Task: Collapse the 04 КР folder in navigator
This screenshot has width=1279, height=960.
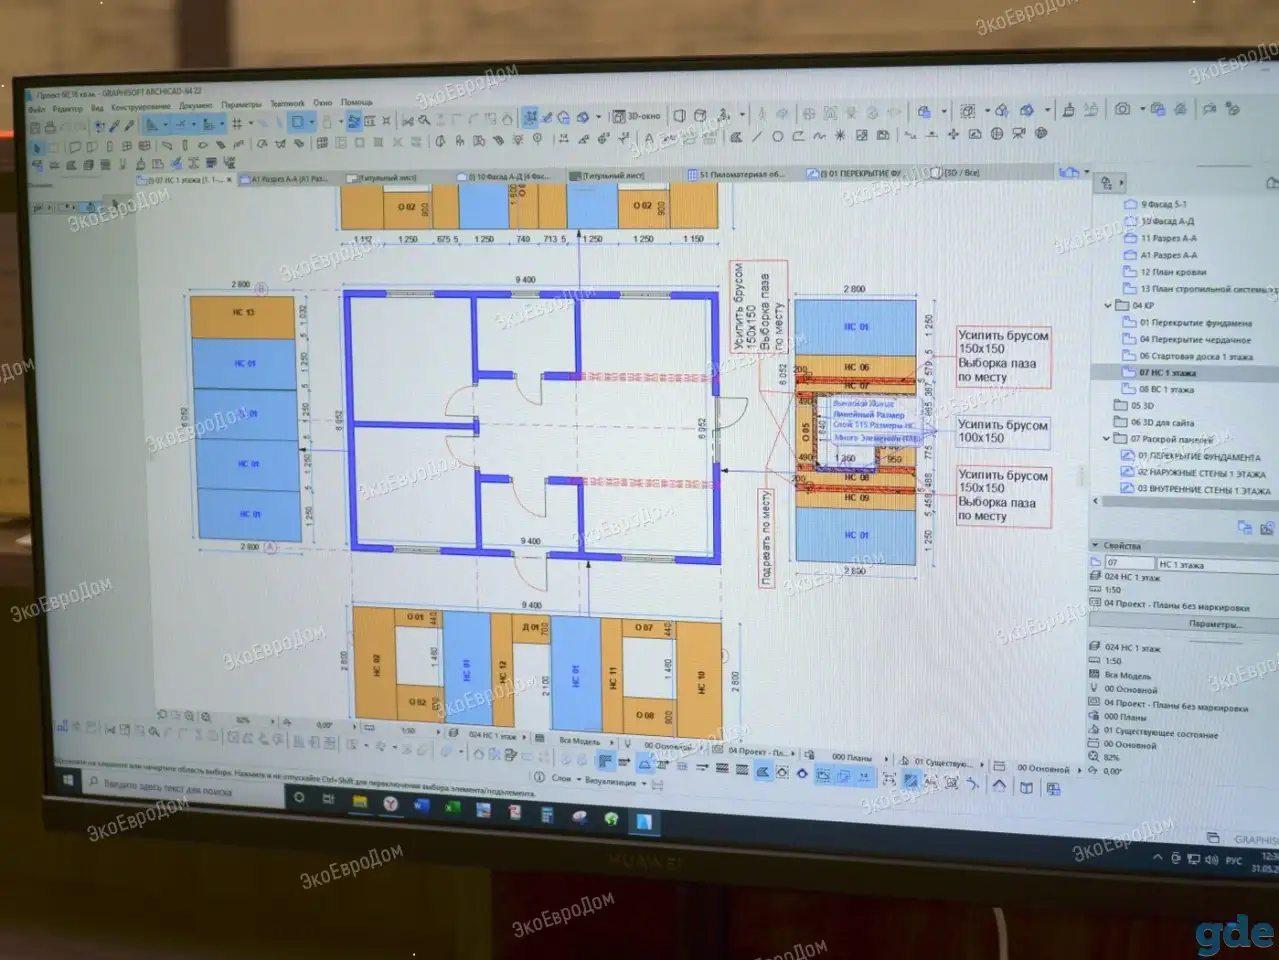Action: (1108, 305)
